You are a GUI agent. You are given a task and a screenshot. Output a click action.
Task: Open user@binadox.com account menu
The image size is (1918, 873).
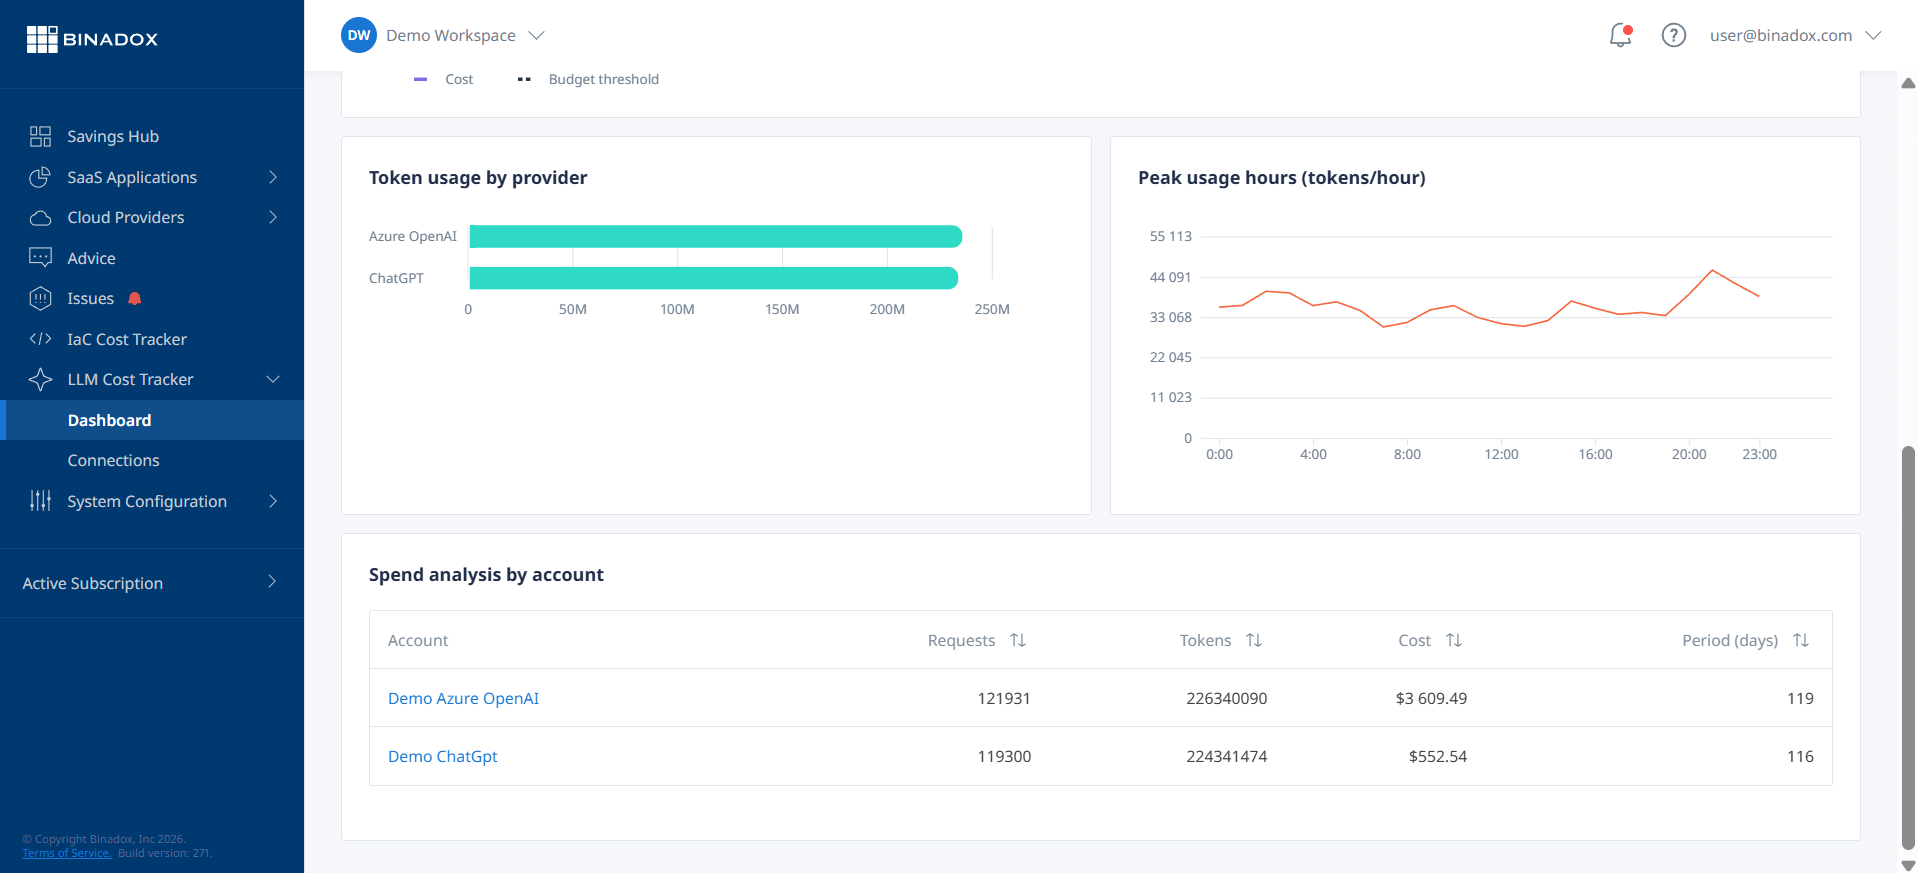tap(1795, 35)
